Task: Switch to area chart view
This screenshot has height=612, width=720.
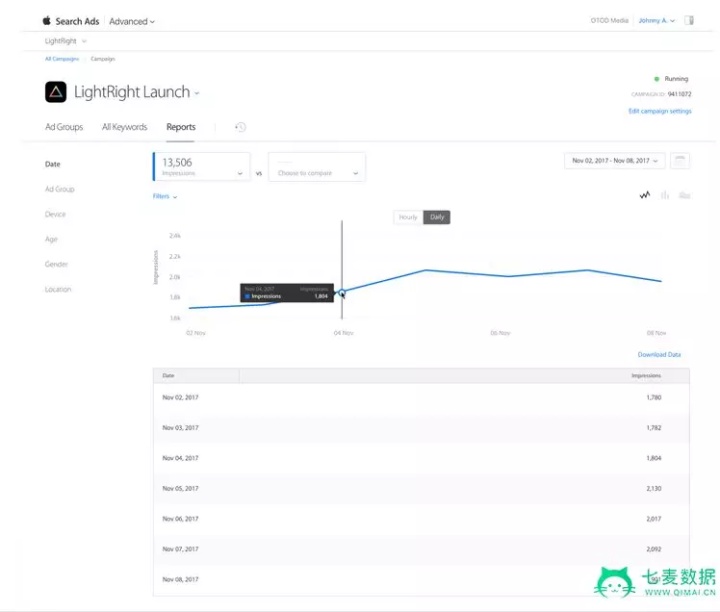Action: [x=684, y=195]
